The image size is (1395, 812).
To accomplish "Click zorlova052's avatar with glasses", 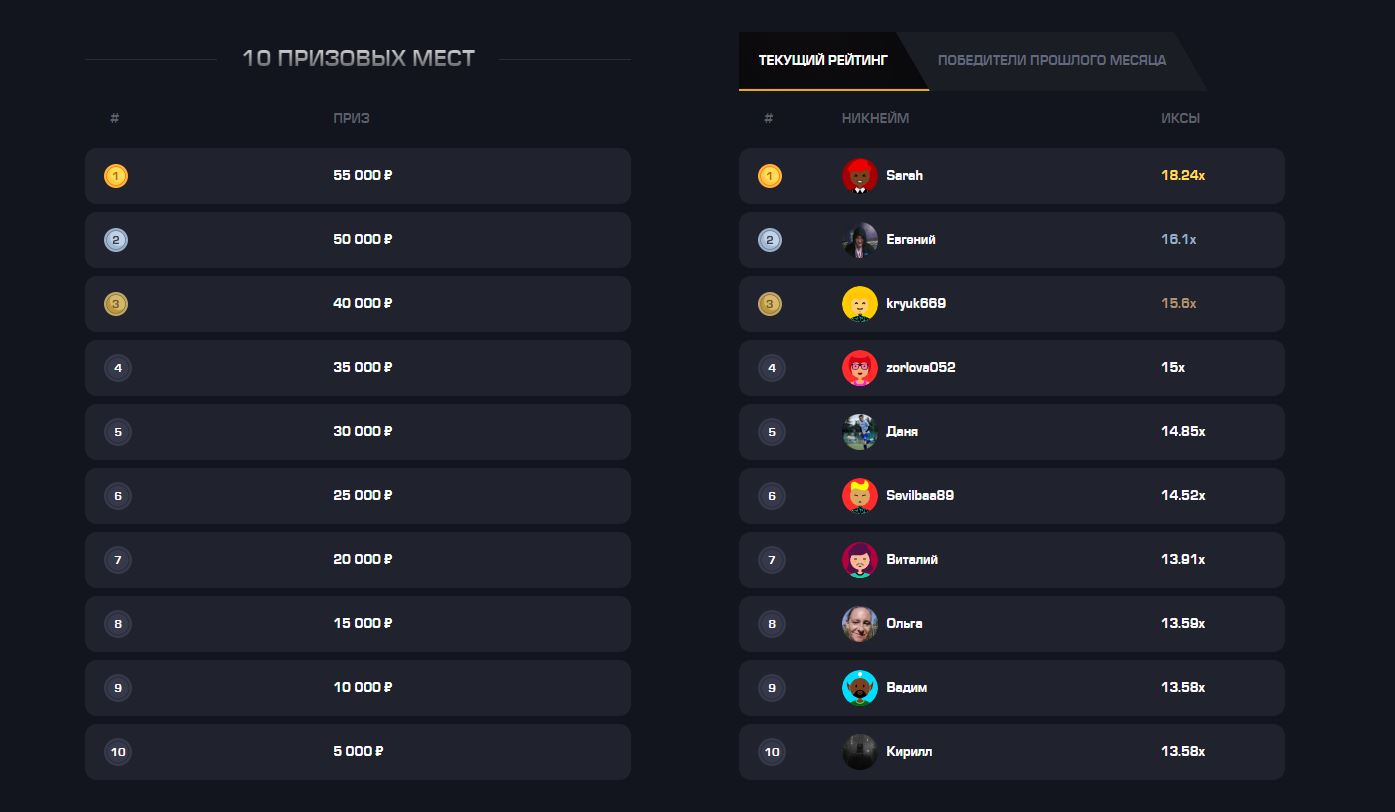I will click(x=860, y=368).
